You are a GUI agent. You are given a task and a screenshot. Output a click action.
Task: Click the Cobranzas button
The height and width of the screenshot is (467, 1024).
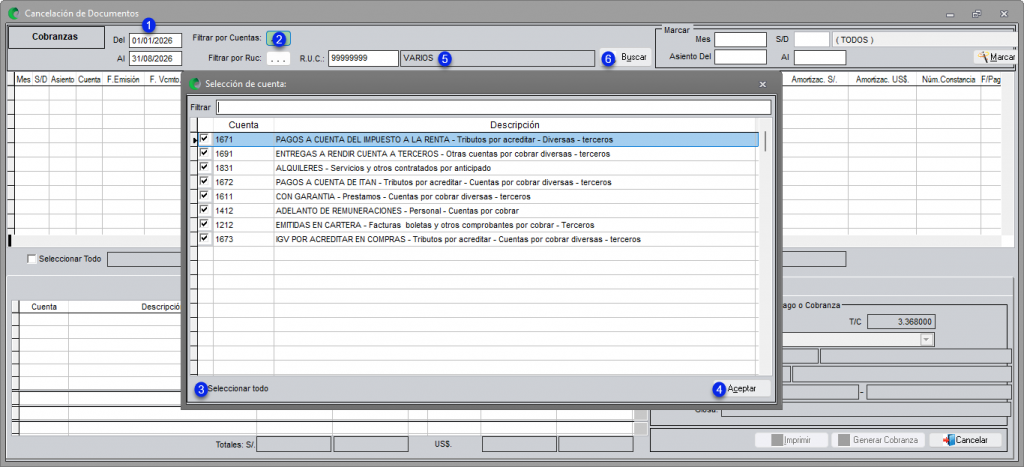click(56, 37)
